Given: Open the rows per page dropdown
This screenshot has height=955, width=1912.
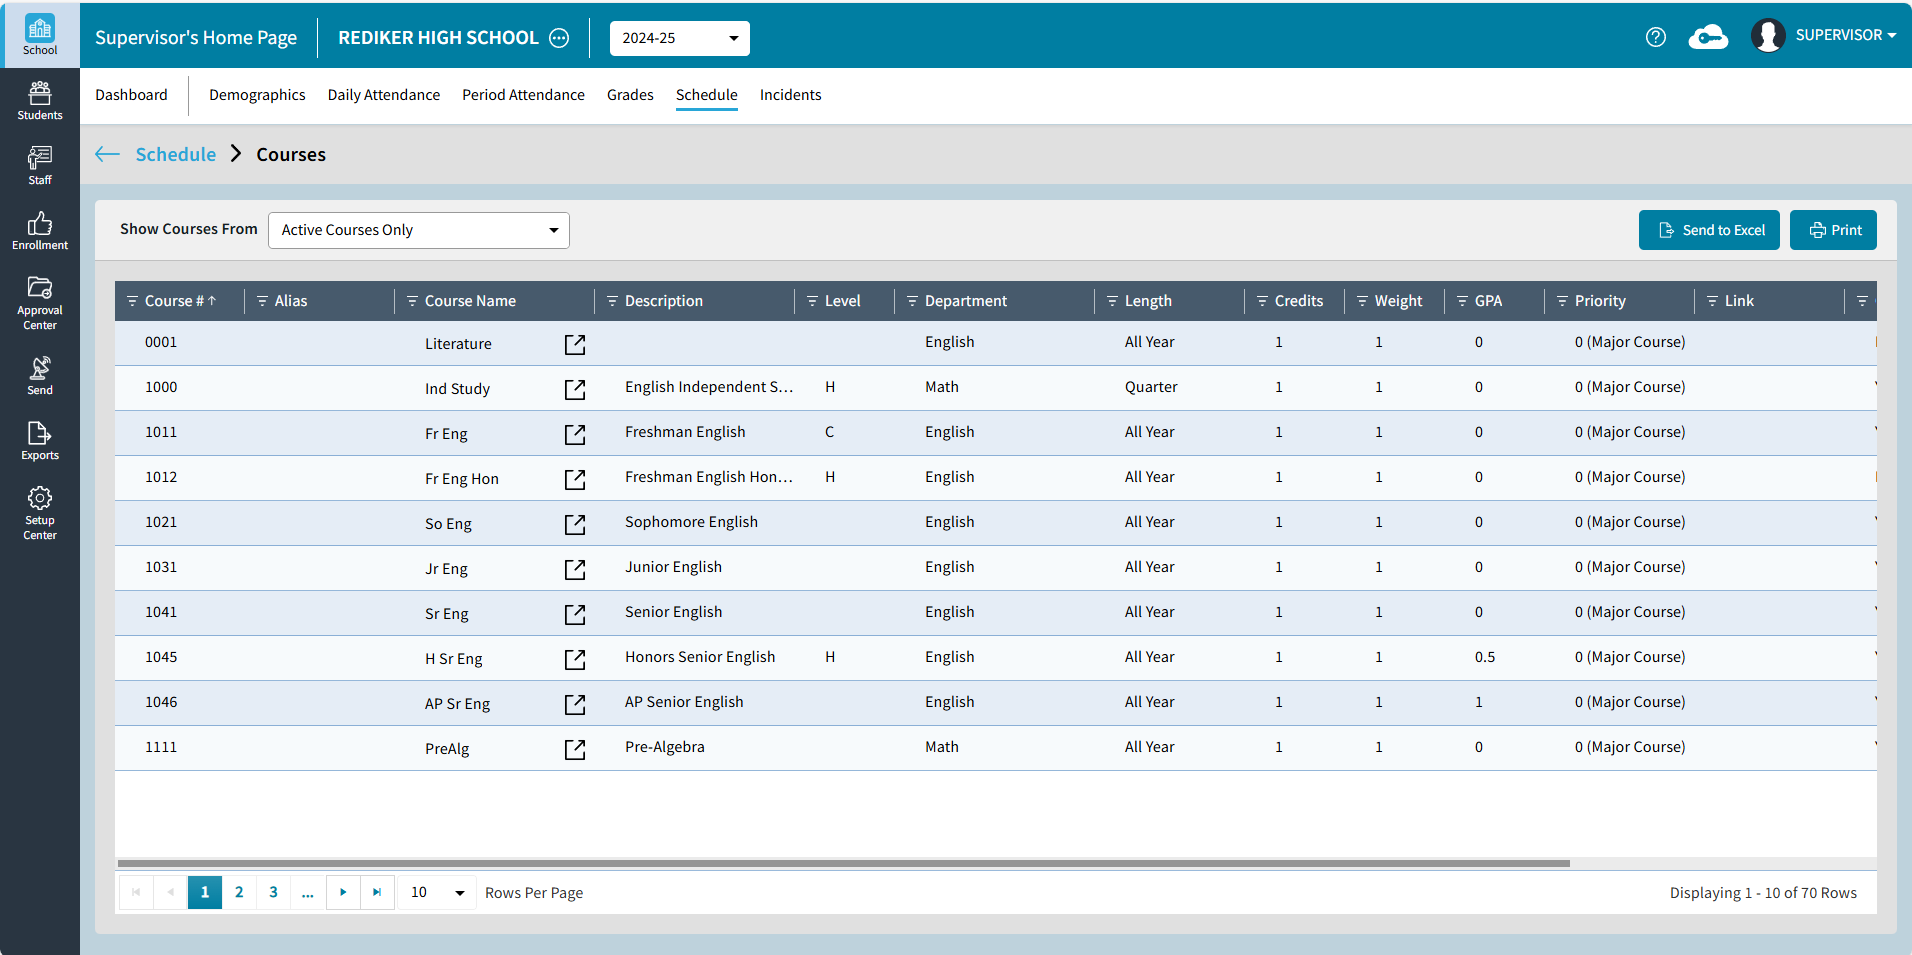Looking at the screenshot, I should [x=437, y=892].
